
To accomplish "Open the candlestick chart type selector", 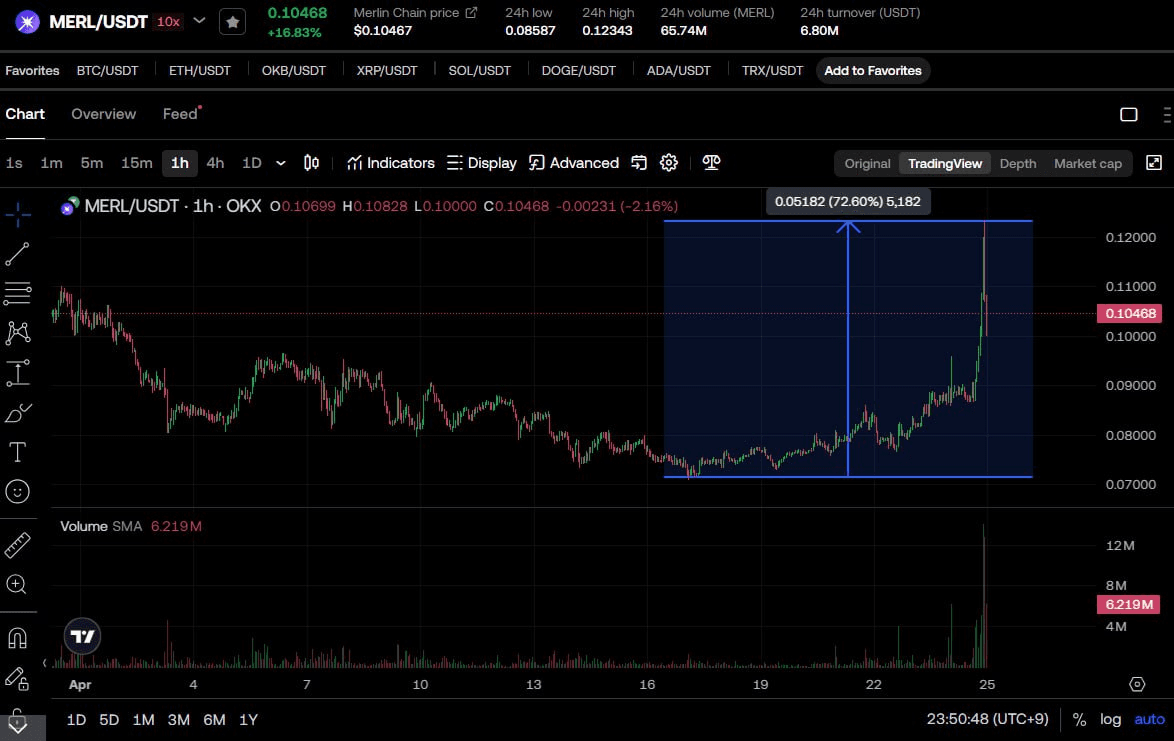I will click(311, 163).
